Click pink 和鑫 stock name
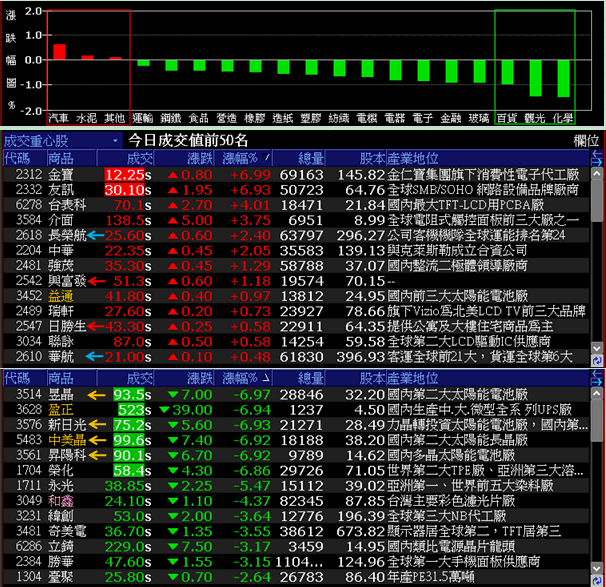Image resolution: width=606 pixels, height=587 pixels. [x=61, y=501]
